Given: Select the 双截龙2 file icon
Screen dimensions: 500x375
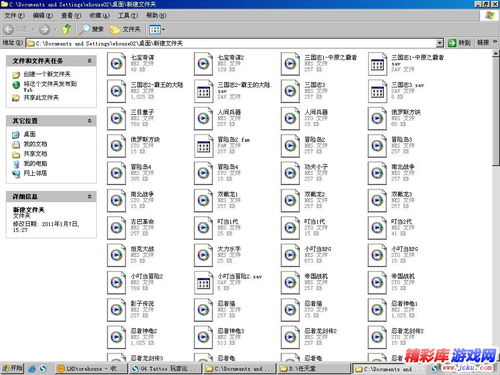Looking at the screenshot, I should pyautogui.click(x=290, y=200).
